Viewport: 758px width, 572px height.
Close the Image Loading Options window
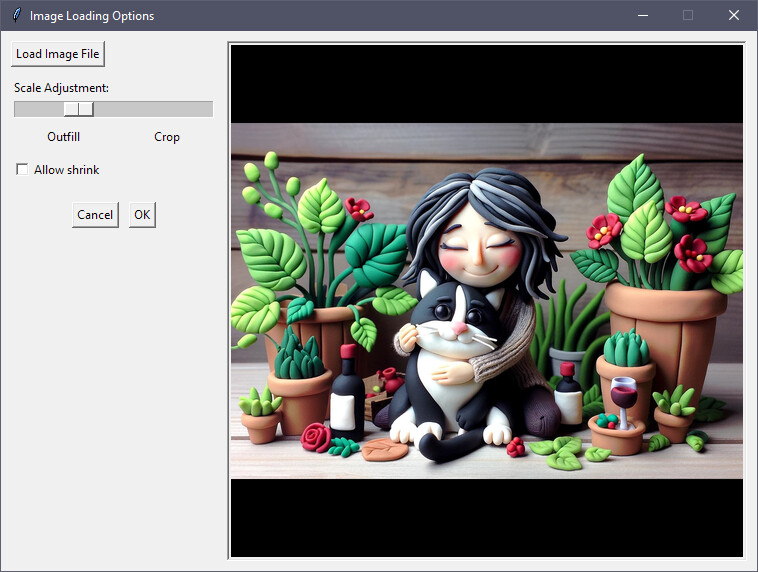(x=734, y=15)
